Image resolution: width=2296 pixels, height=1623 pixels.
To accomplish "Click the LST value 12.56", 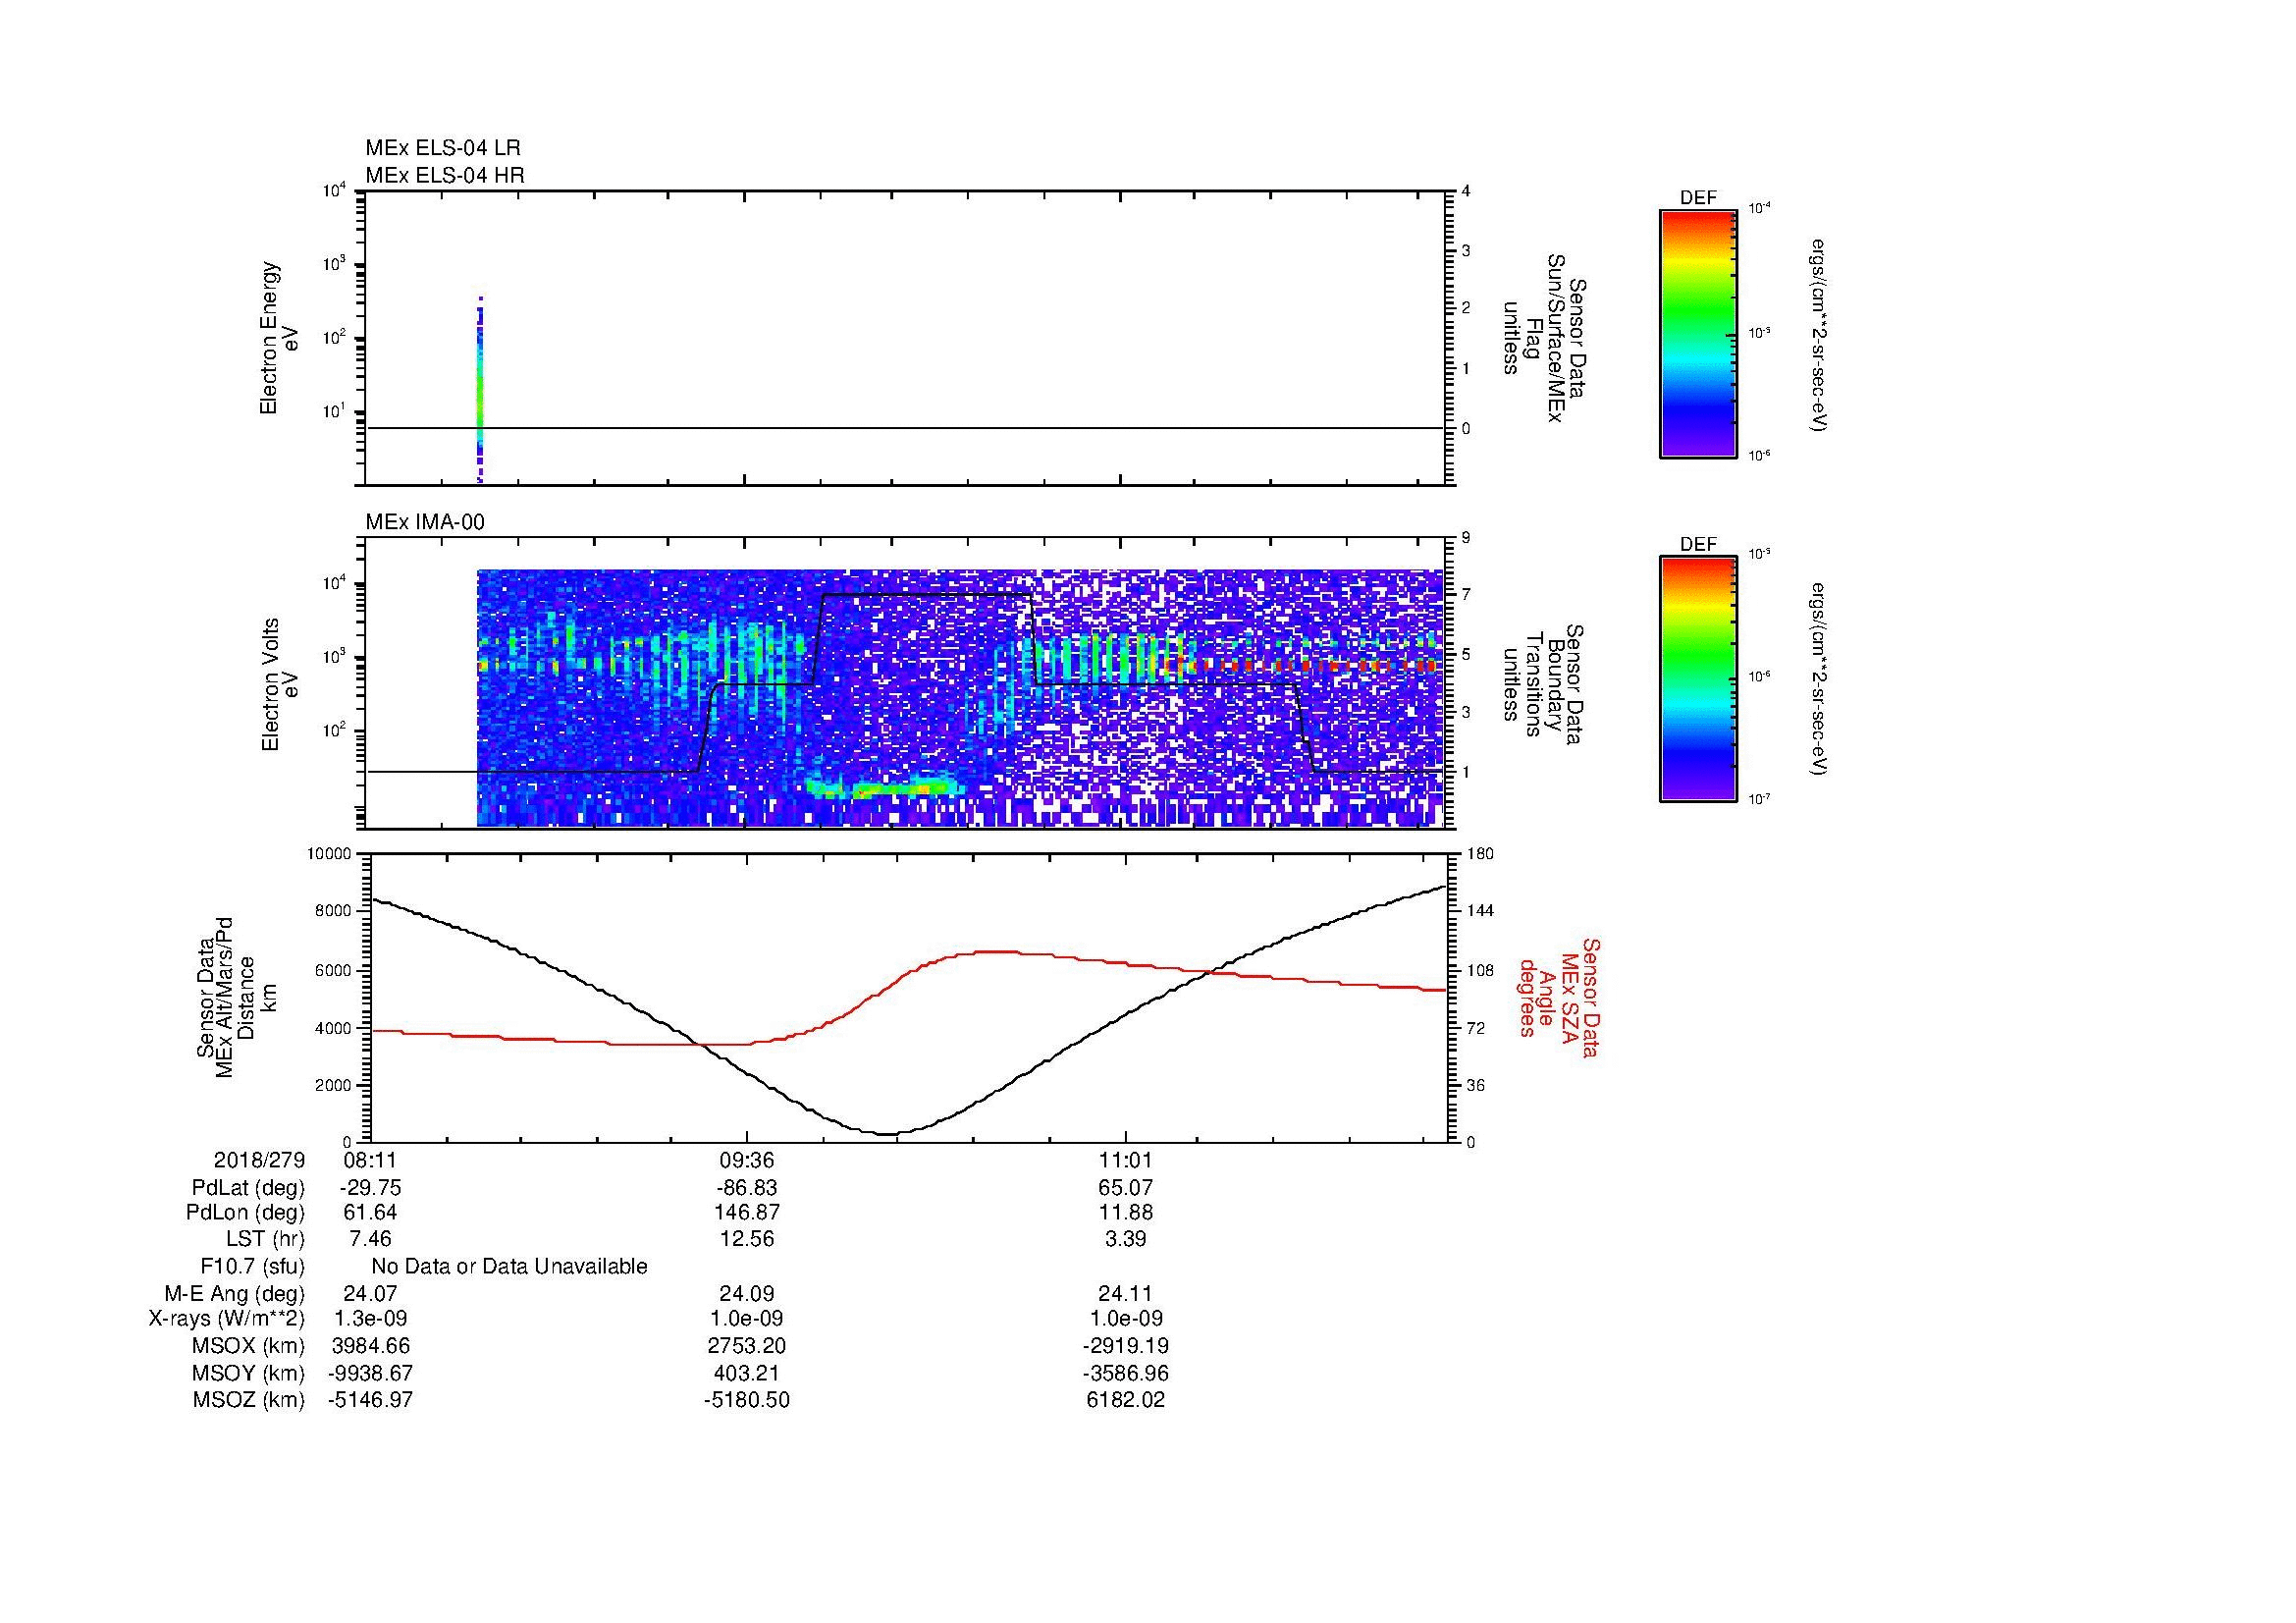I will click(x=747, y=1239).
